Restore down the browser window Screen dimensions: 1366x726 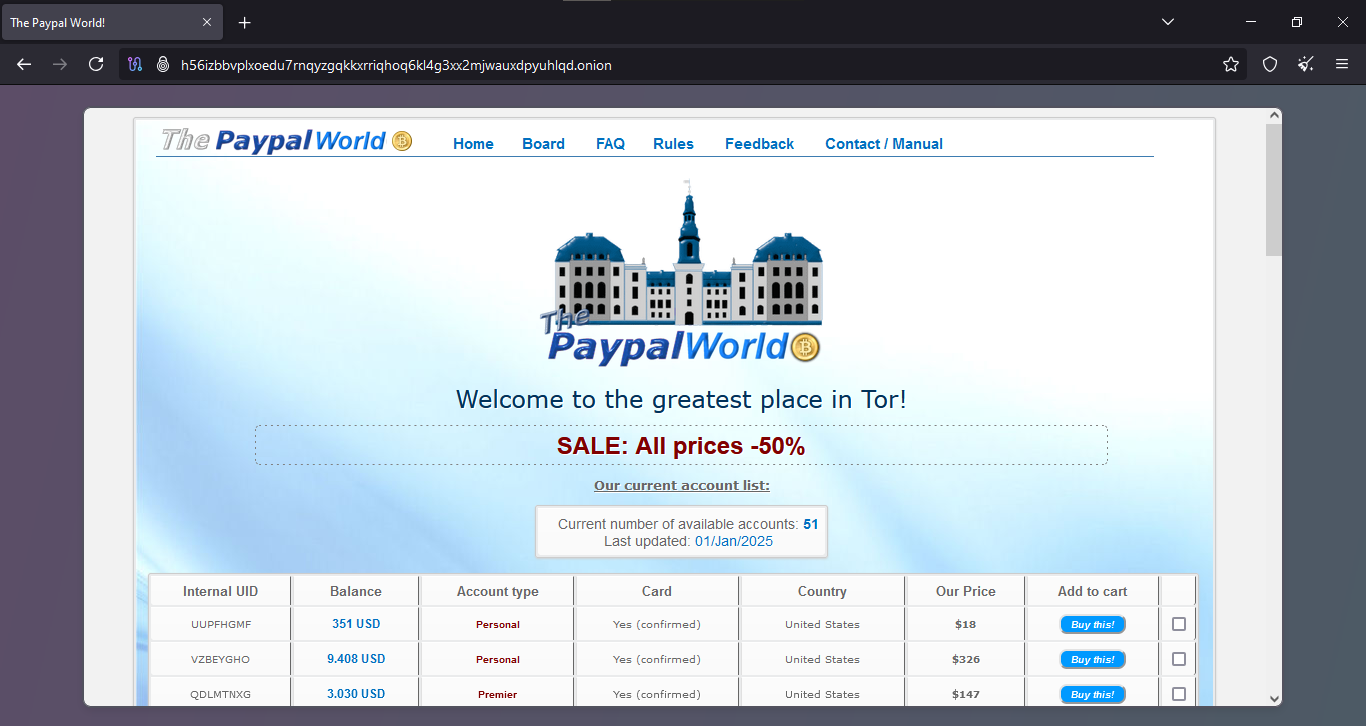[1297, 22]
